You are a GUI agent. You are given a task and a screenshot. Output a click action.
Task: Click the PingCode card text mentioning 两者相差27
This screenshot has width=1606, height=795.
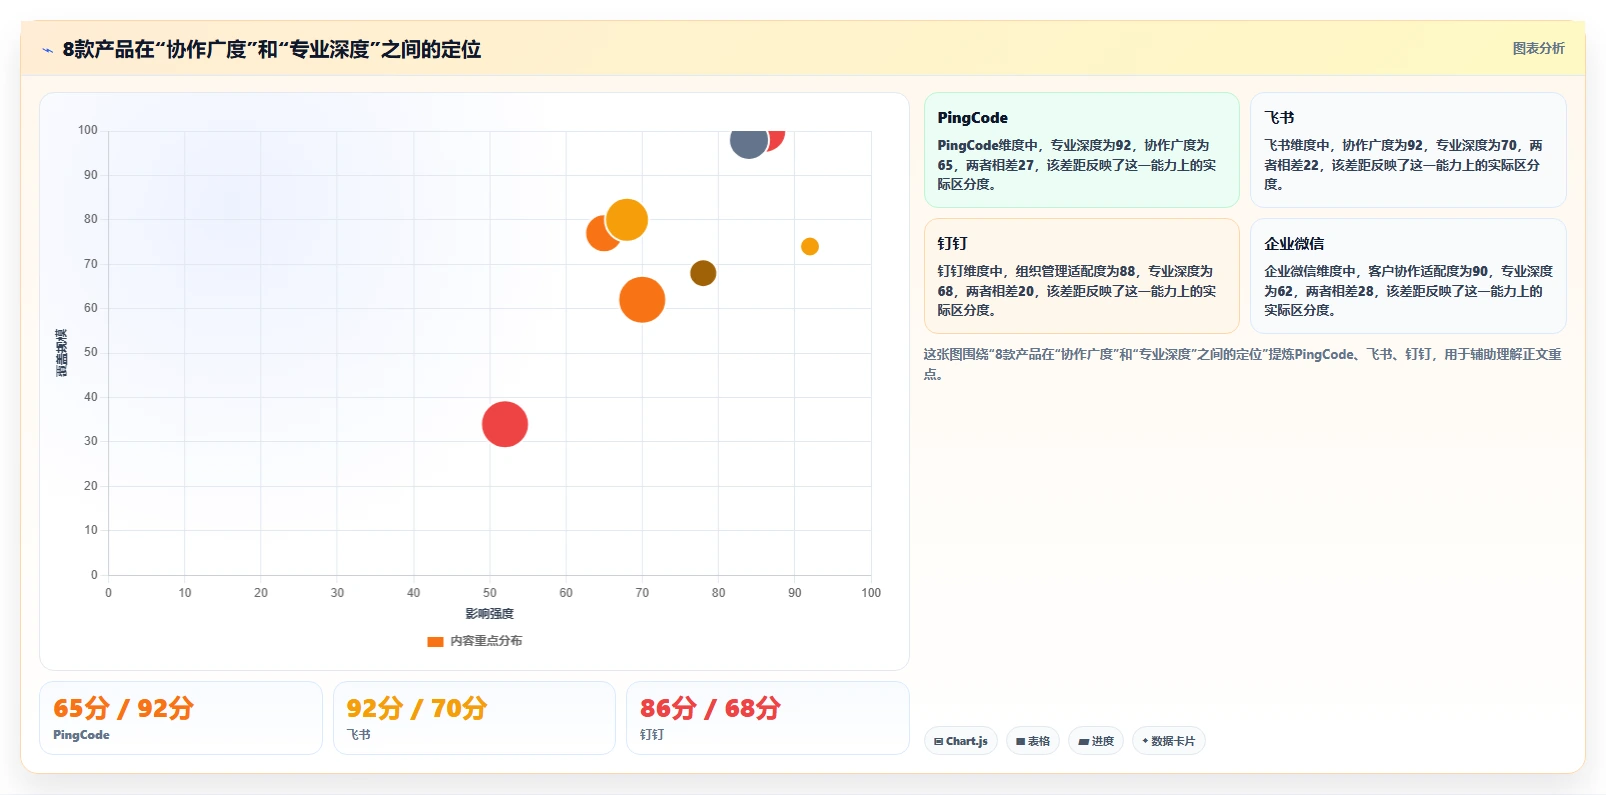tap(1077, 165)
